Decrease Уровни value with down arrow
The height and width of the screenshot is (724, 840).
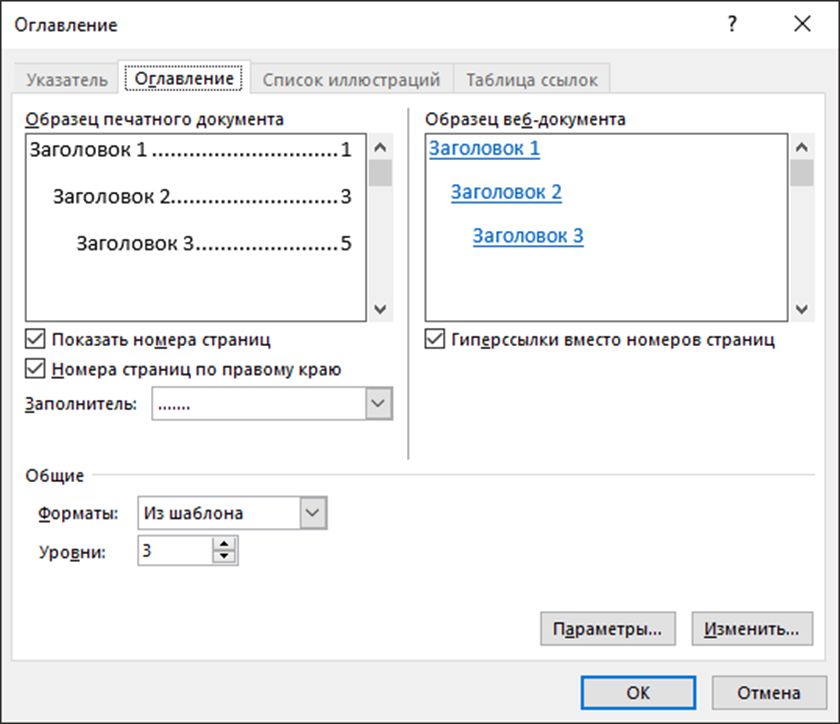[224, 557]
